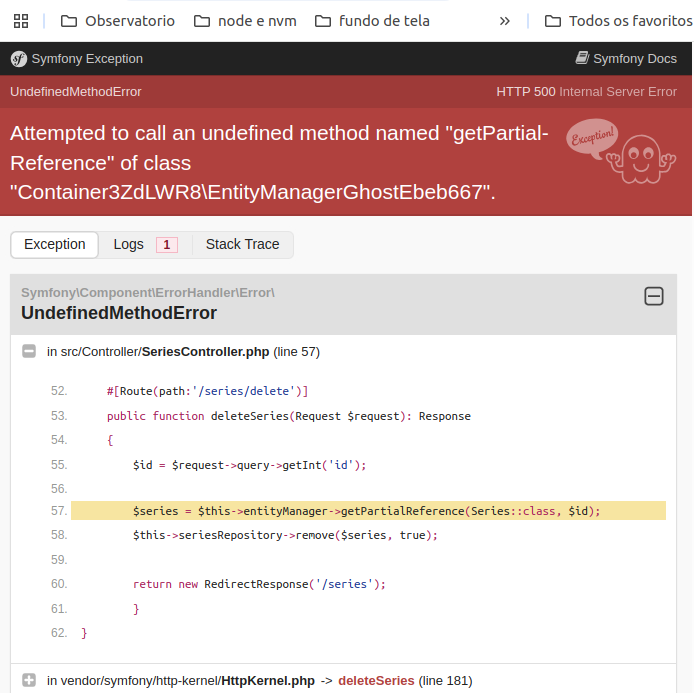This screenshot has width=694, height=693.
Task: Click the Symfony Docs book icon
Action: tap(582, 58)
